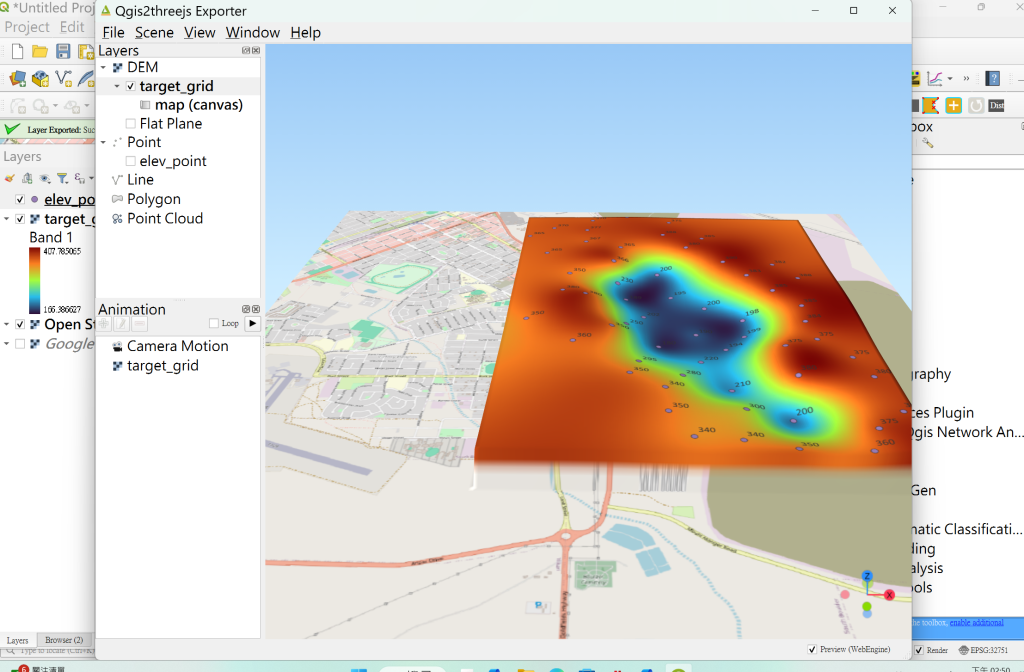Viewport: 1024px width, 672px height.
Task: Toggle the Loop animation checkbox
Action: [x=214, y=323]
